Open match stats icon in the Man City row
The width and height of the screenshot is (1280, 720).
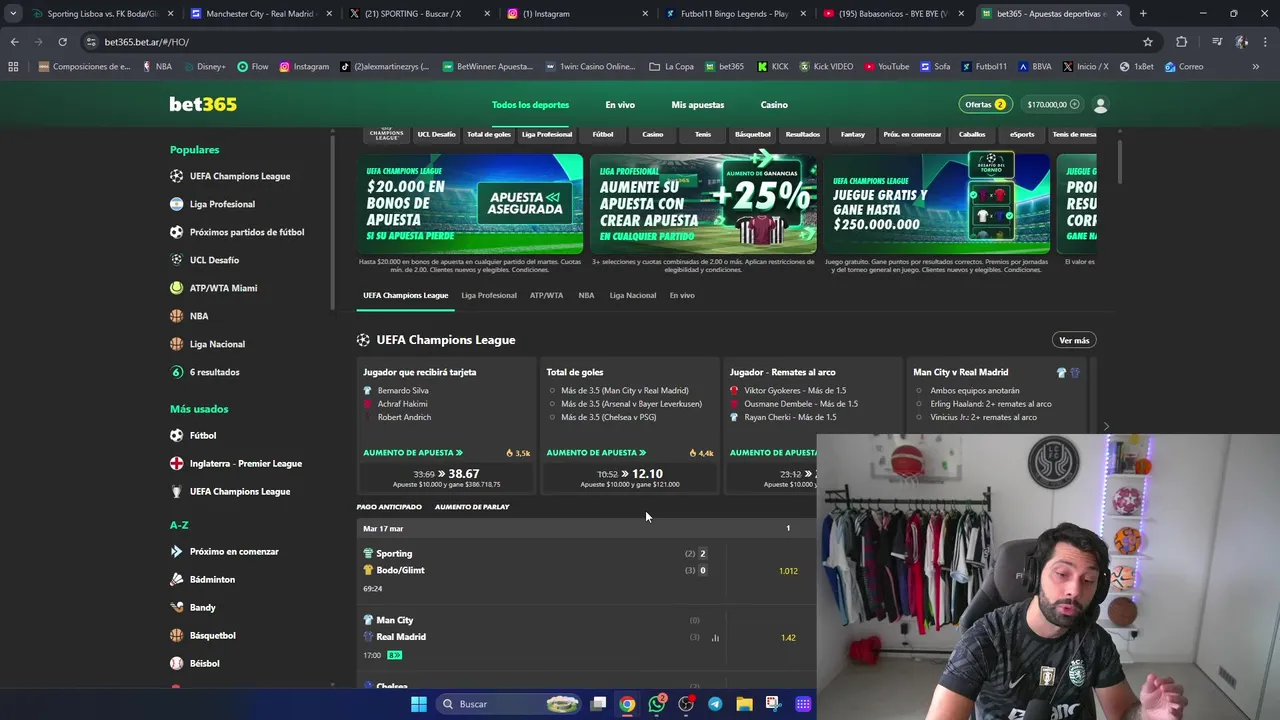pos(715,637)
